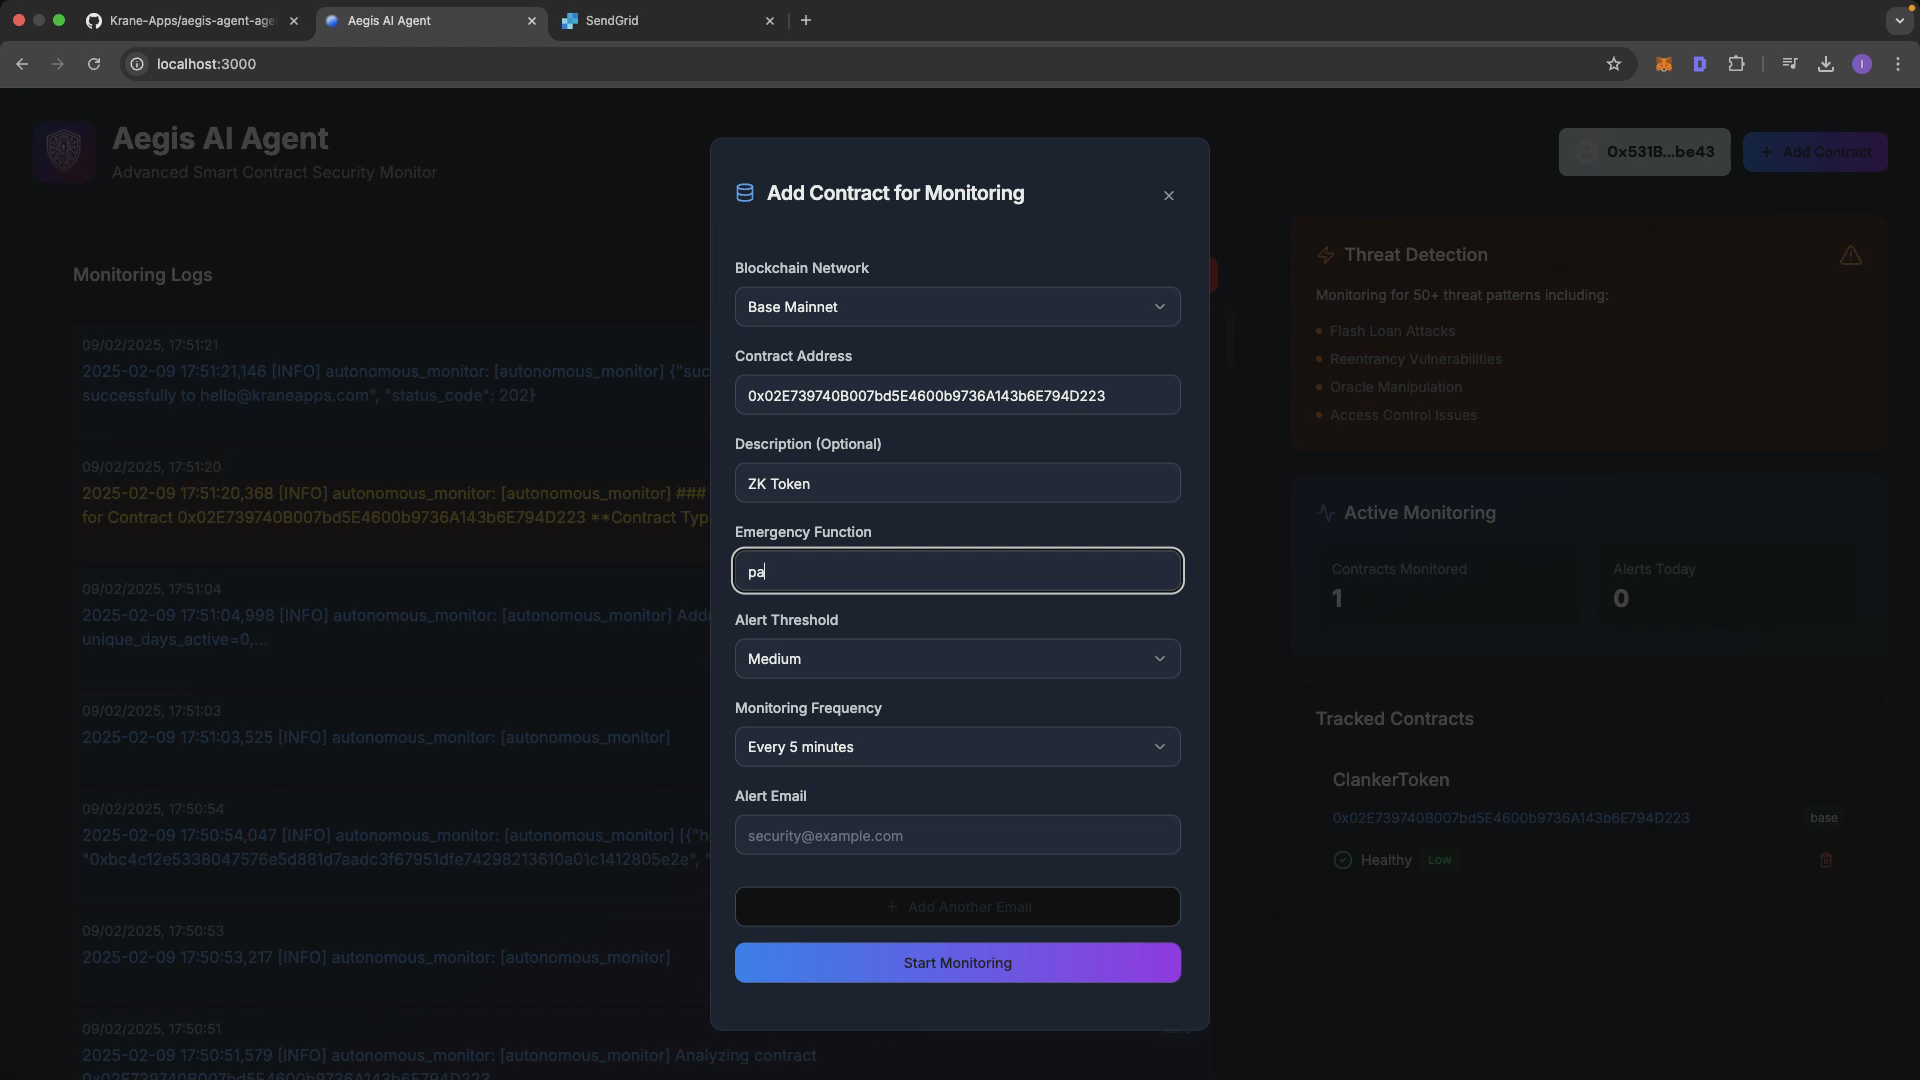Open a new browser tab
This screenshot has width=1920, height=1080.
tap(805, 21)
